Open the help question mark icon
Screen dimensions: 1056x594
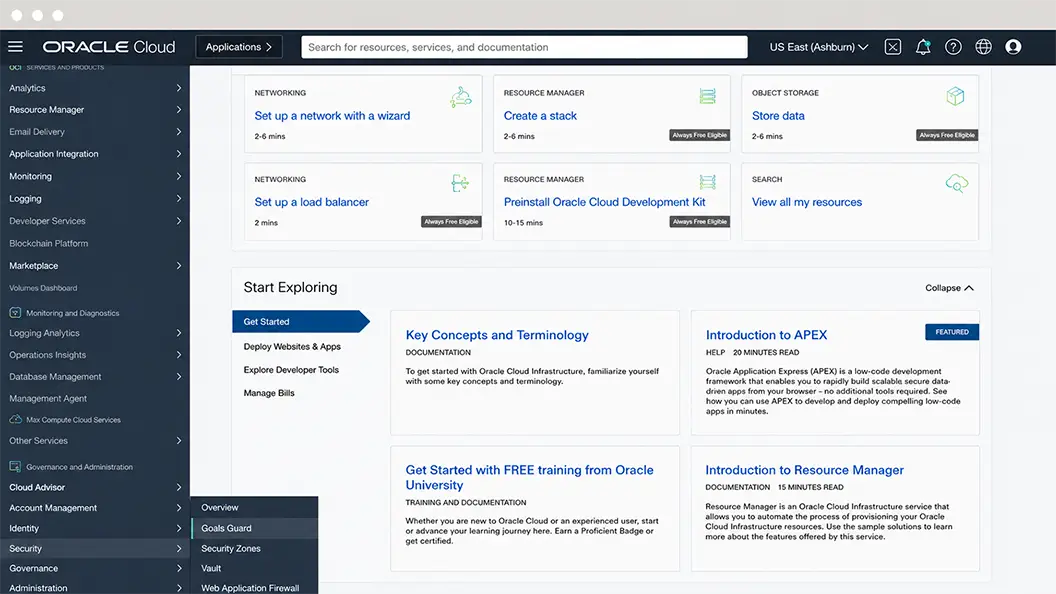(x=953, y=46)
